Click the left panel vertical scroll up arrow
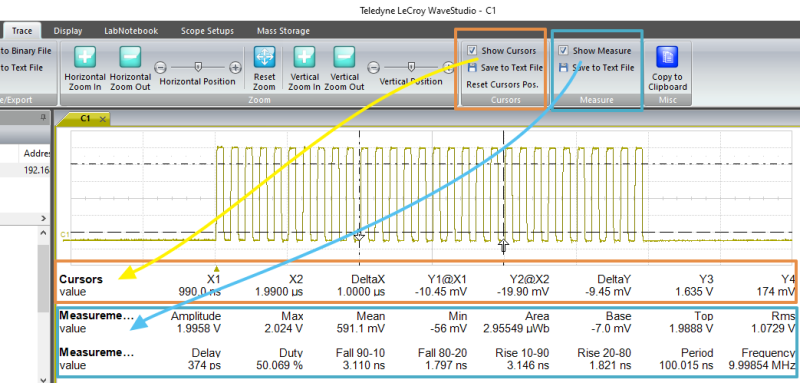 click(43, 233)
